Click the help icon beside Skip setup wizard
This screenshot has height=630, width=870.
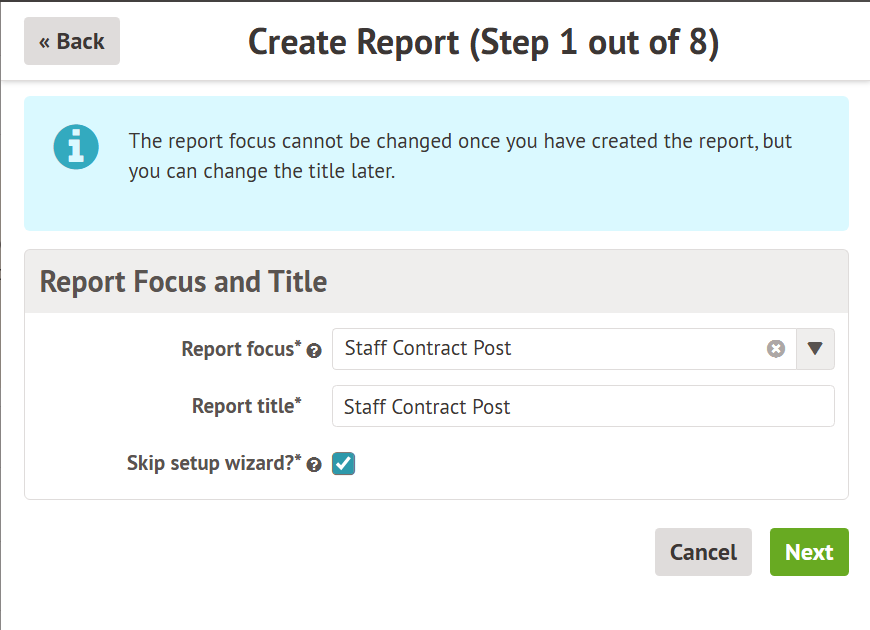tap(314, 465)
